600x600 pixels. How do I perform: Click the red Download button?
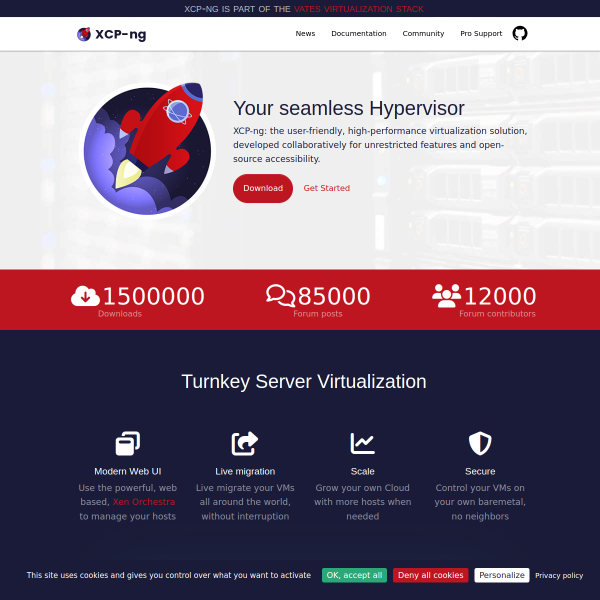pyautogui.click(x=263, y=188)
